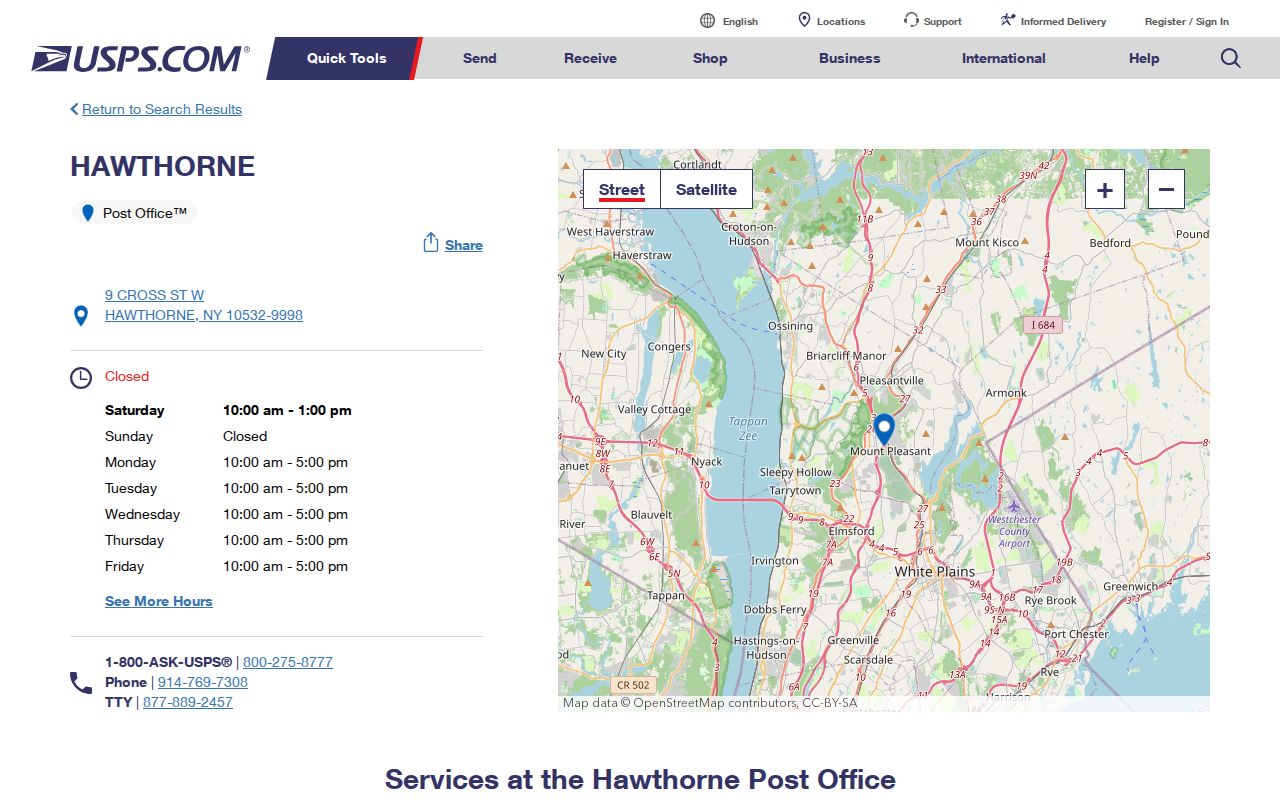Click the USPS.COM eagle logo

coord(140,59)
